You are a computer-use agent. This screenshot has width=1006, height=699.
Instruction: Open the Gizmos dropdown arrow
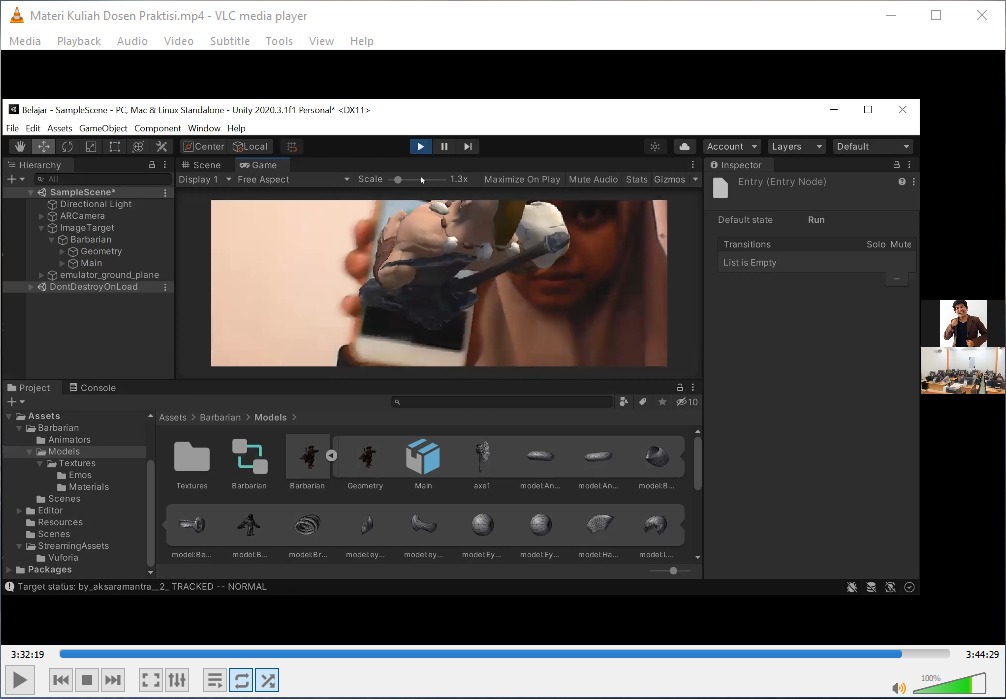pos(695,179)
